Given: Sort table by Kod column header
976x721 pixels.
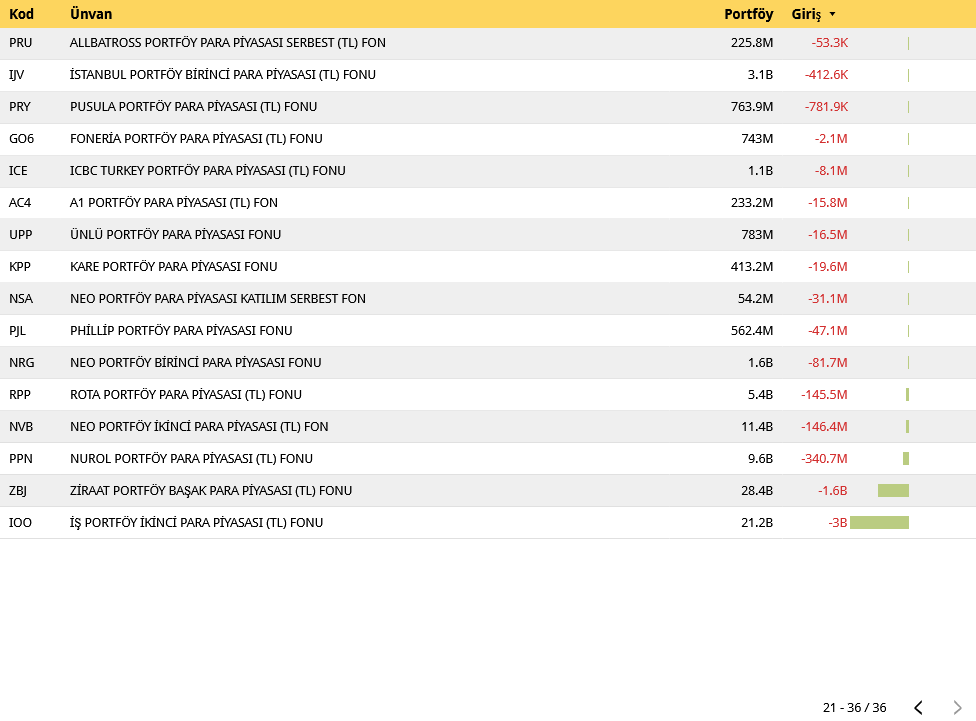Looking at the screenshot, I should pyautogui.click(x=21, y=14).
